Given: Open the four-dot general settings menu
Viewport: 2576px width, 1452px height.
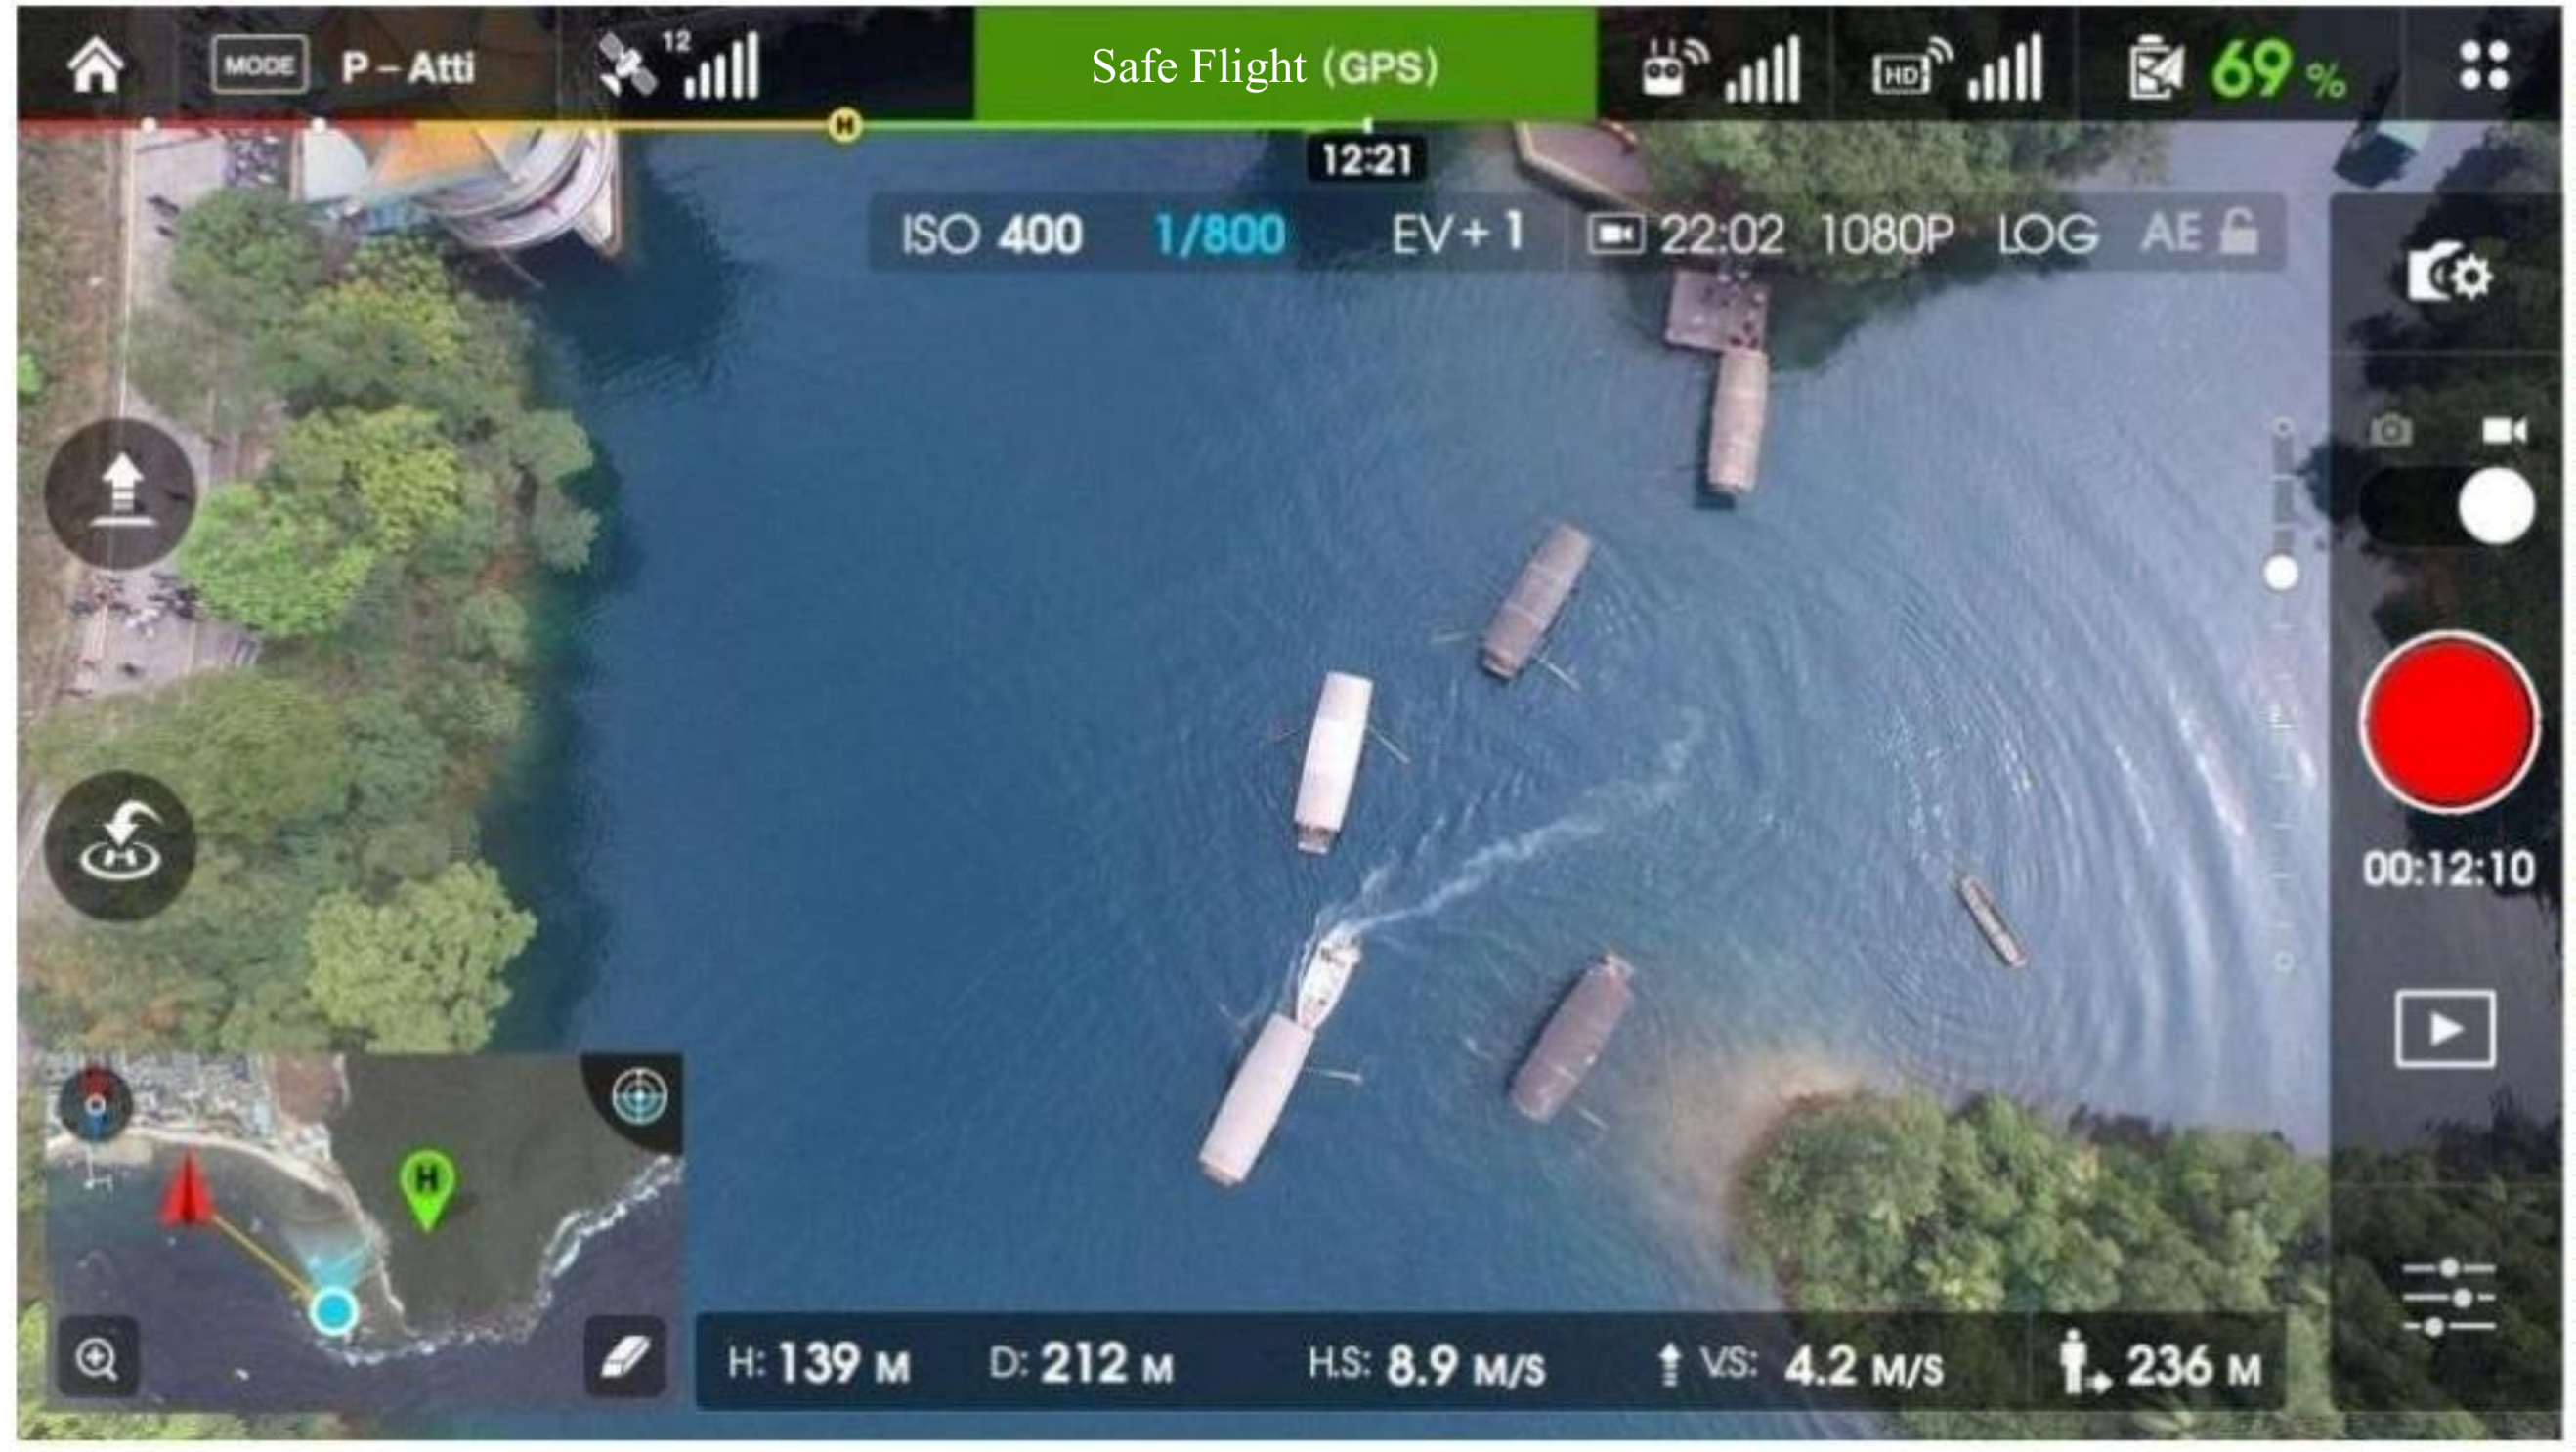Looking at the screenshot, I should click(x=2484, y=66).
